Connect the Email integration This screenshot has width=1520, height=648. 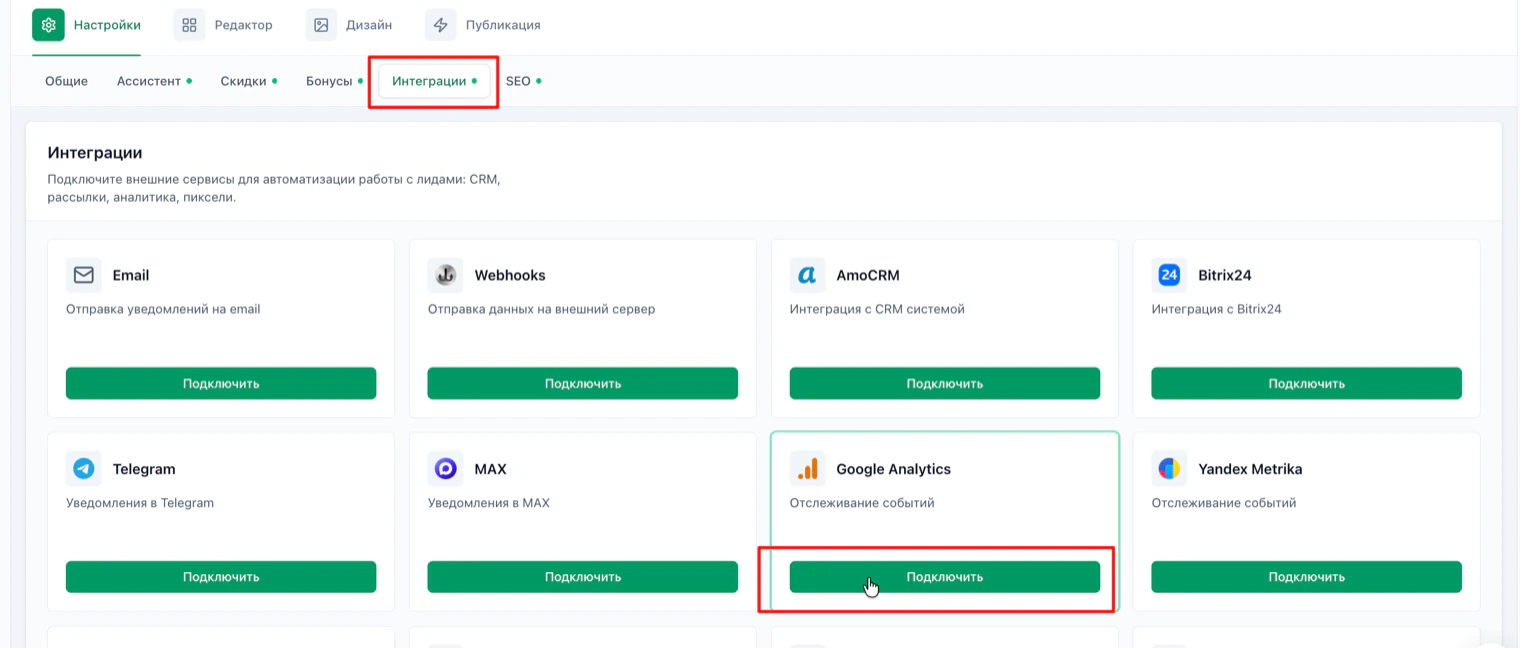click(x=221, y=383)
